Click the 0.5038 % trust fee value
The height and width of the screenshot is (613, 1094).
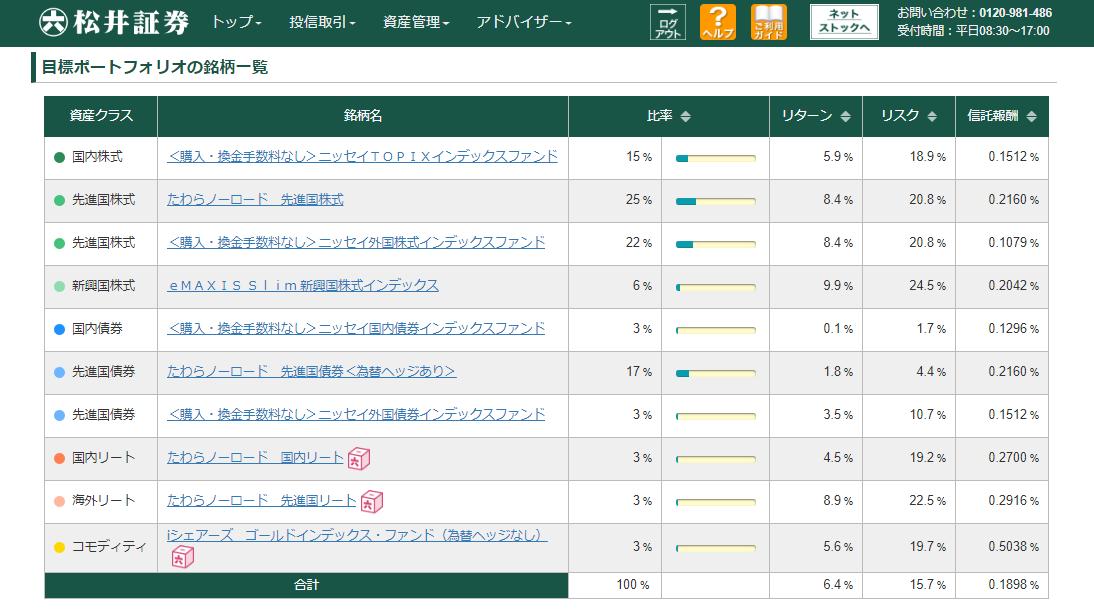pos(1013,547)
